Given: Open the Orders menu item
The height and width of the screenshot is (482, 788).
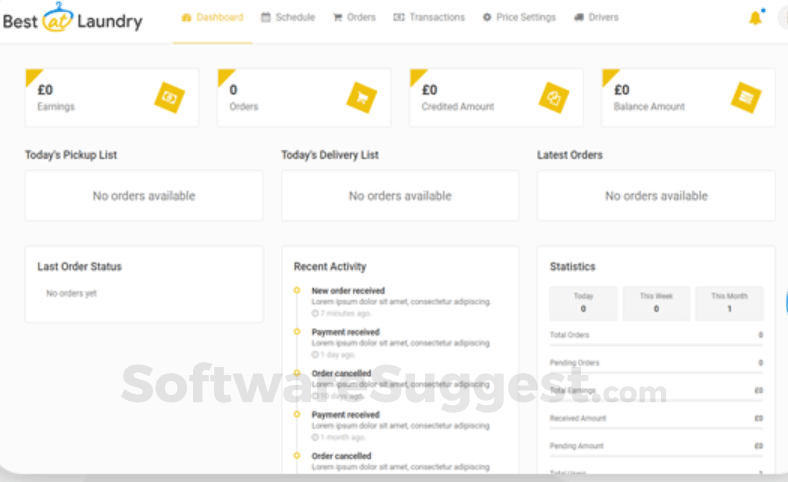Looking at the screenshot, I should tap(354, 18).
